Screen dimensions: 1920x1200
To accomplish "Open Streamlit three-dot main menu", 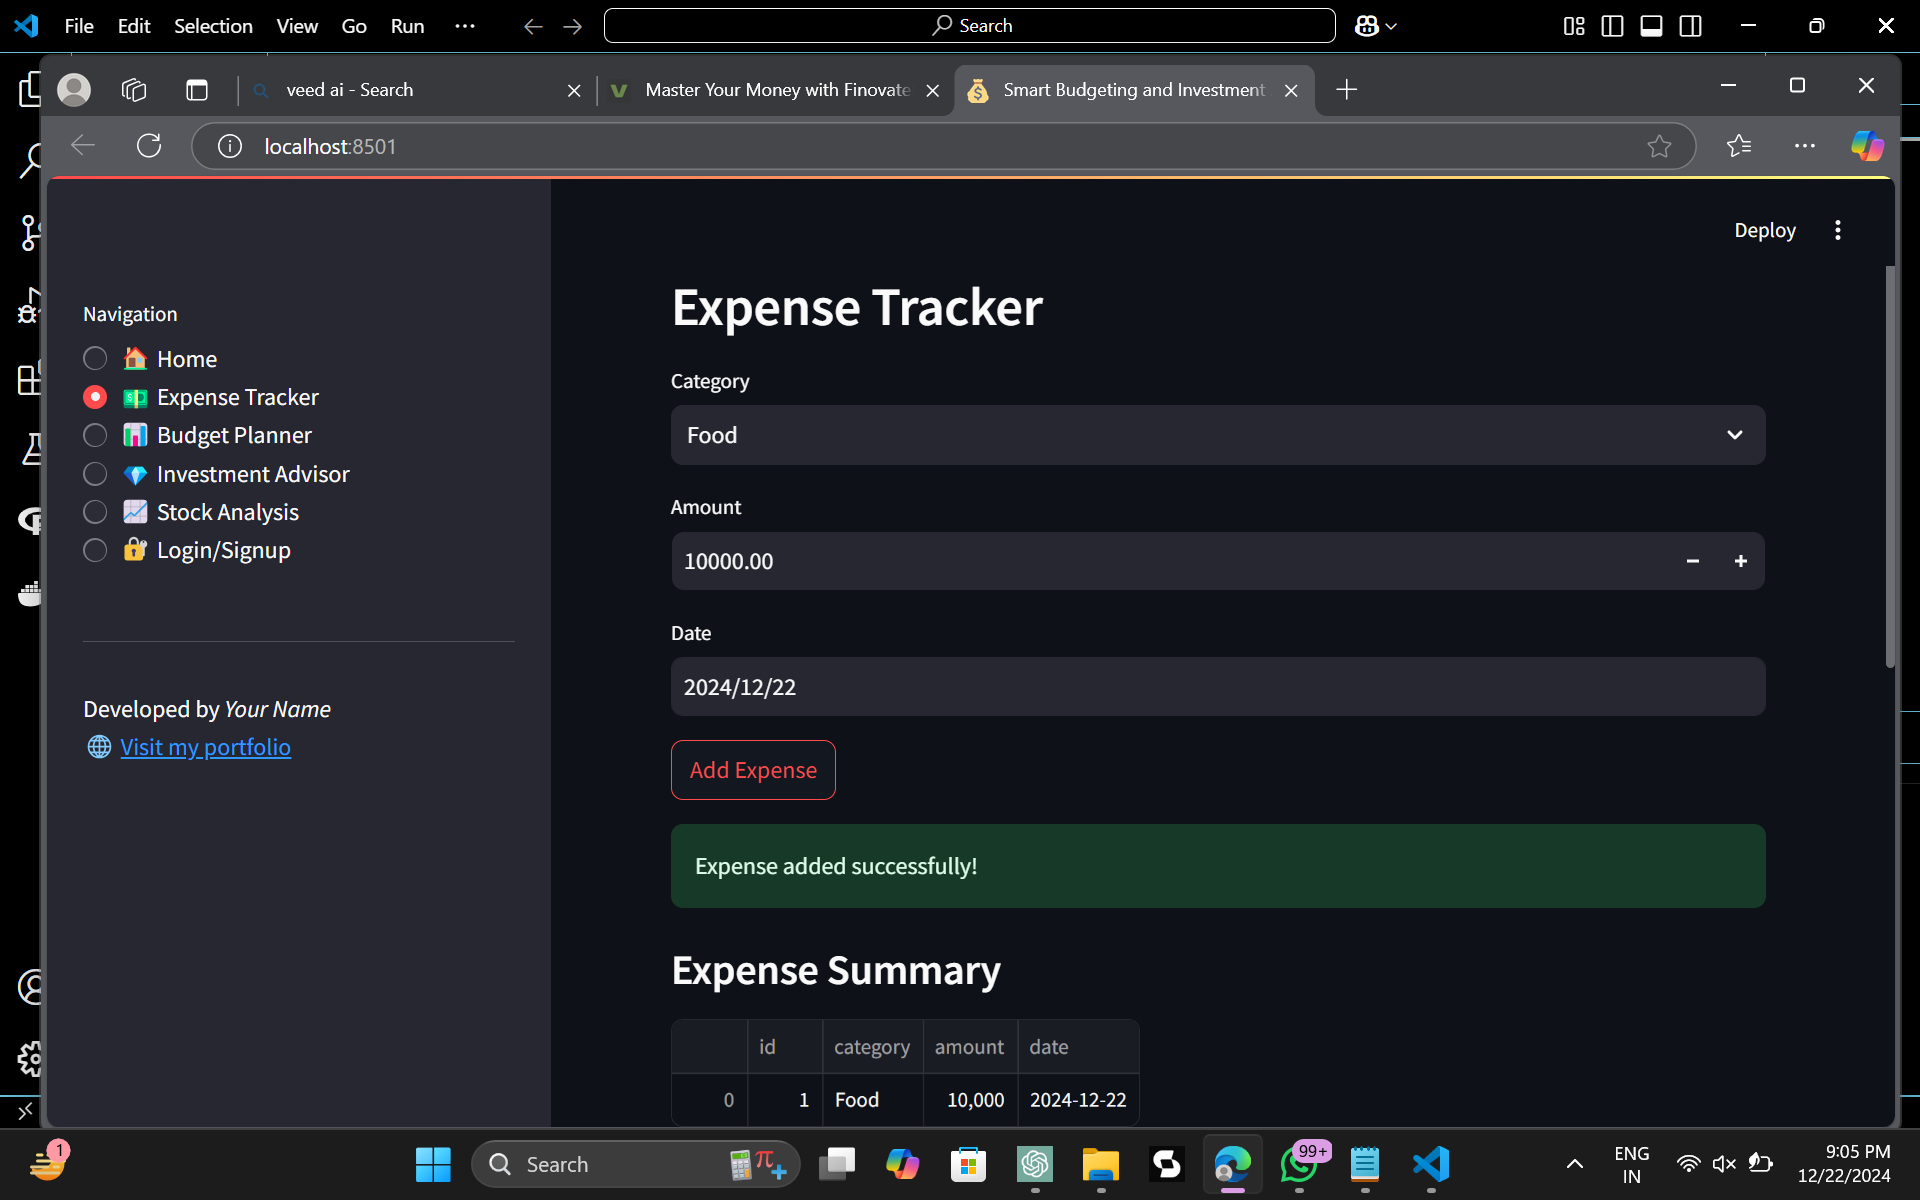I will pyautogui.click(x=1837, y=230).
